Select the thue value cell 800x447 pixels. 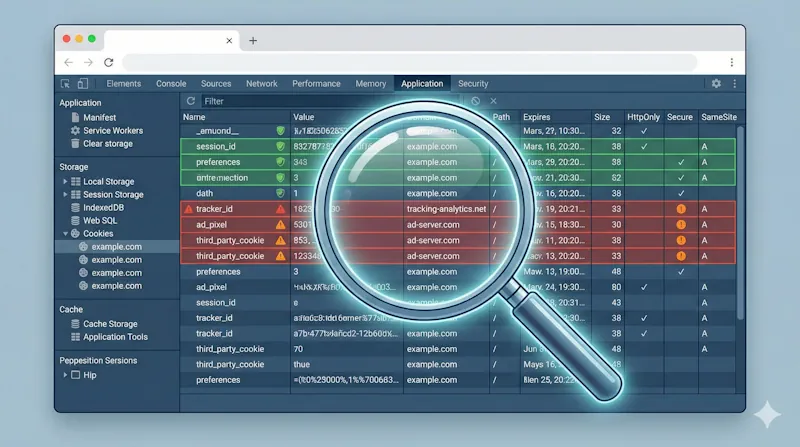click(x=302, y=364)
